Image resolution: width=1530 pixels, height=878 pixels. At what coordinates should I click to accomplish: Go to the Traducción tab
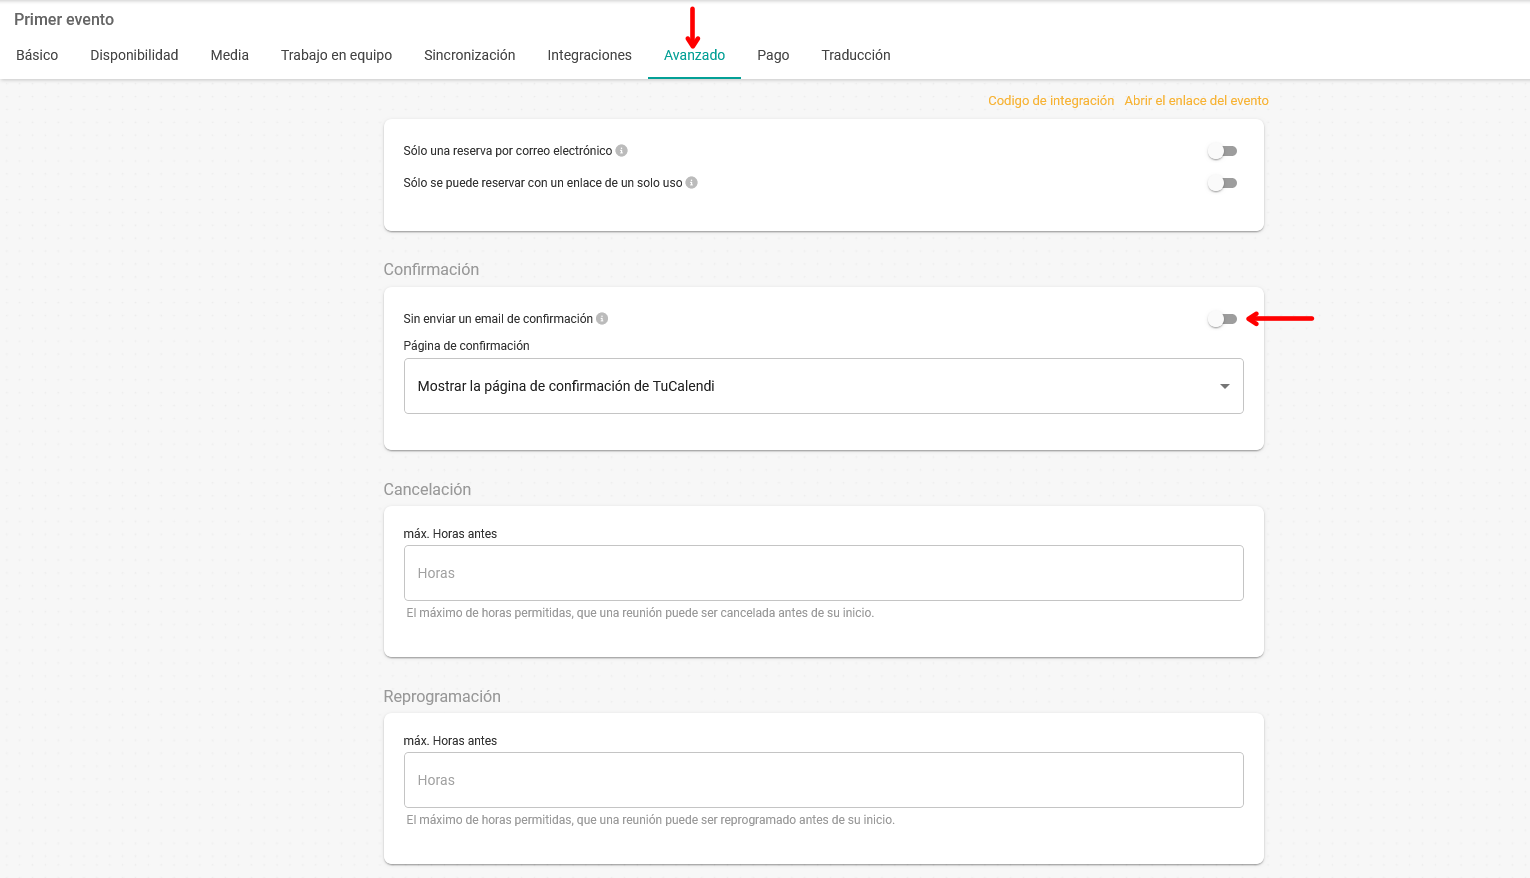click(x=856, y=55)
